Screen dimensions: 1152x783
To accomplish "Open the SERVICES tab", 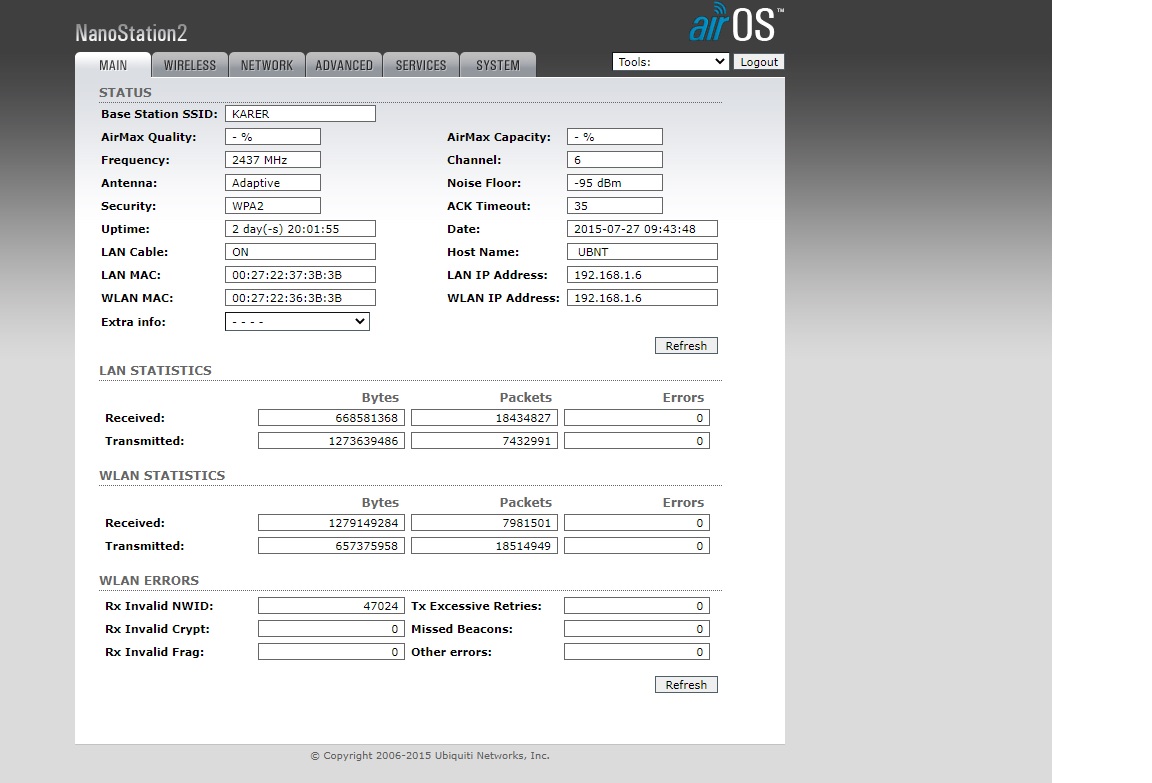I will click(x=421, y=65).
